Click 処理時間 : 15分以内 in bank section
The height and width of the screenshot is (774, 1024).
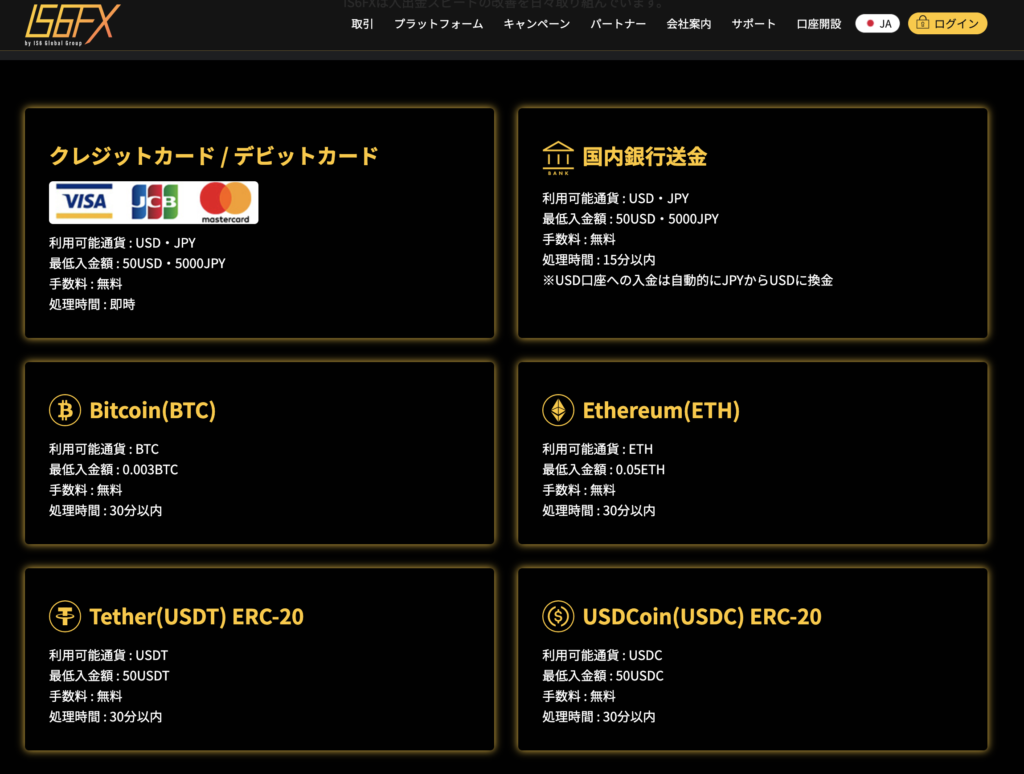[x=599, y=260]
